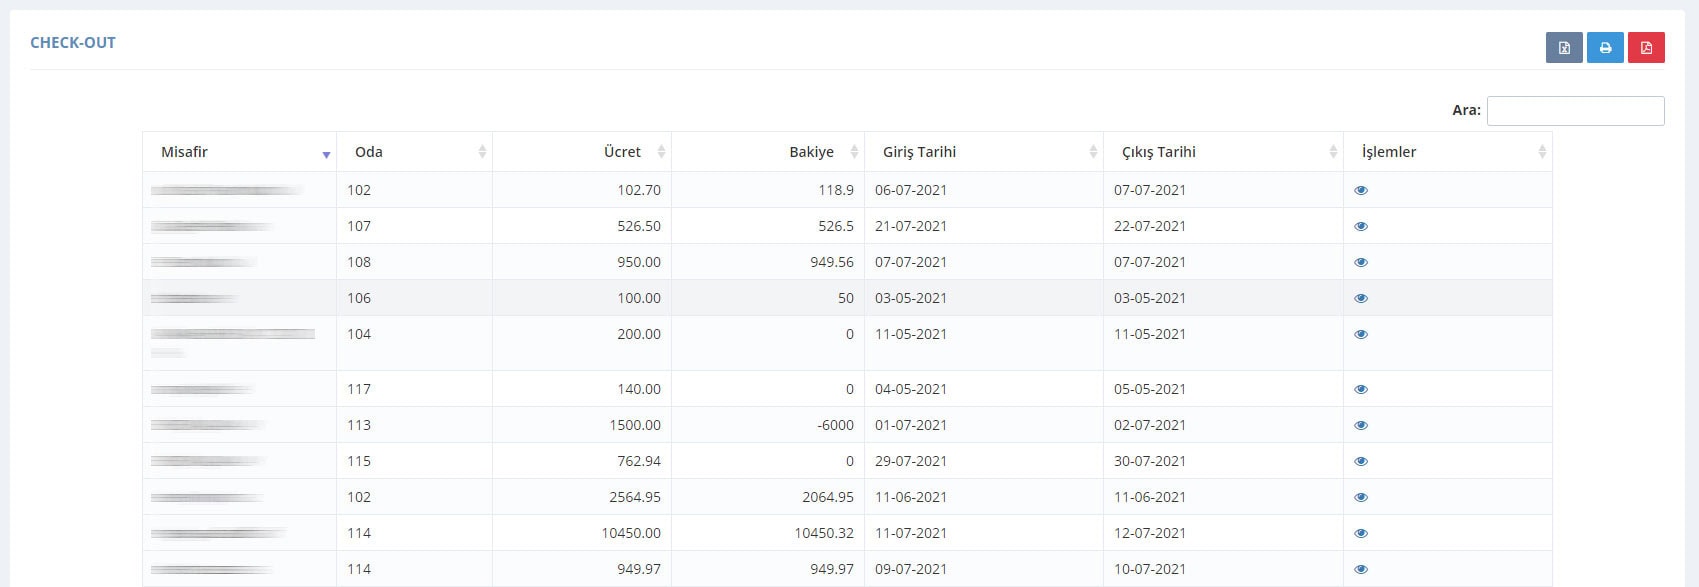Sort the table by Oda column
The width and height of the screenshot is (1699, 587).
pyautogui.click(x=415, y=152)
